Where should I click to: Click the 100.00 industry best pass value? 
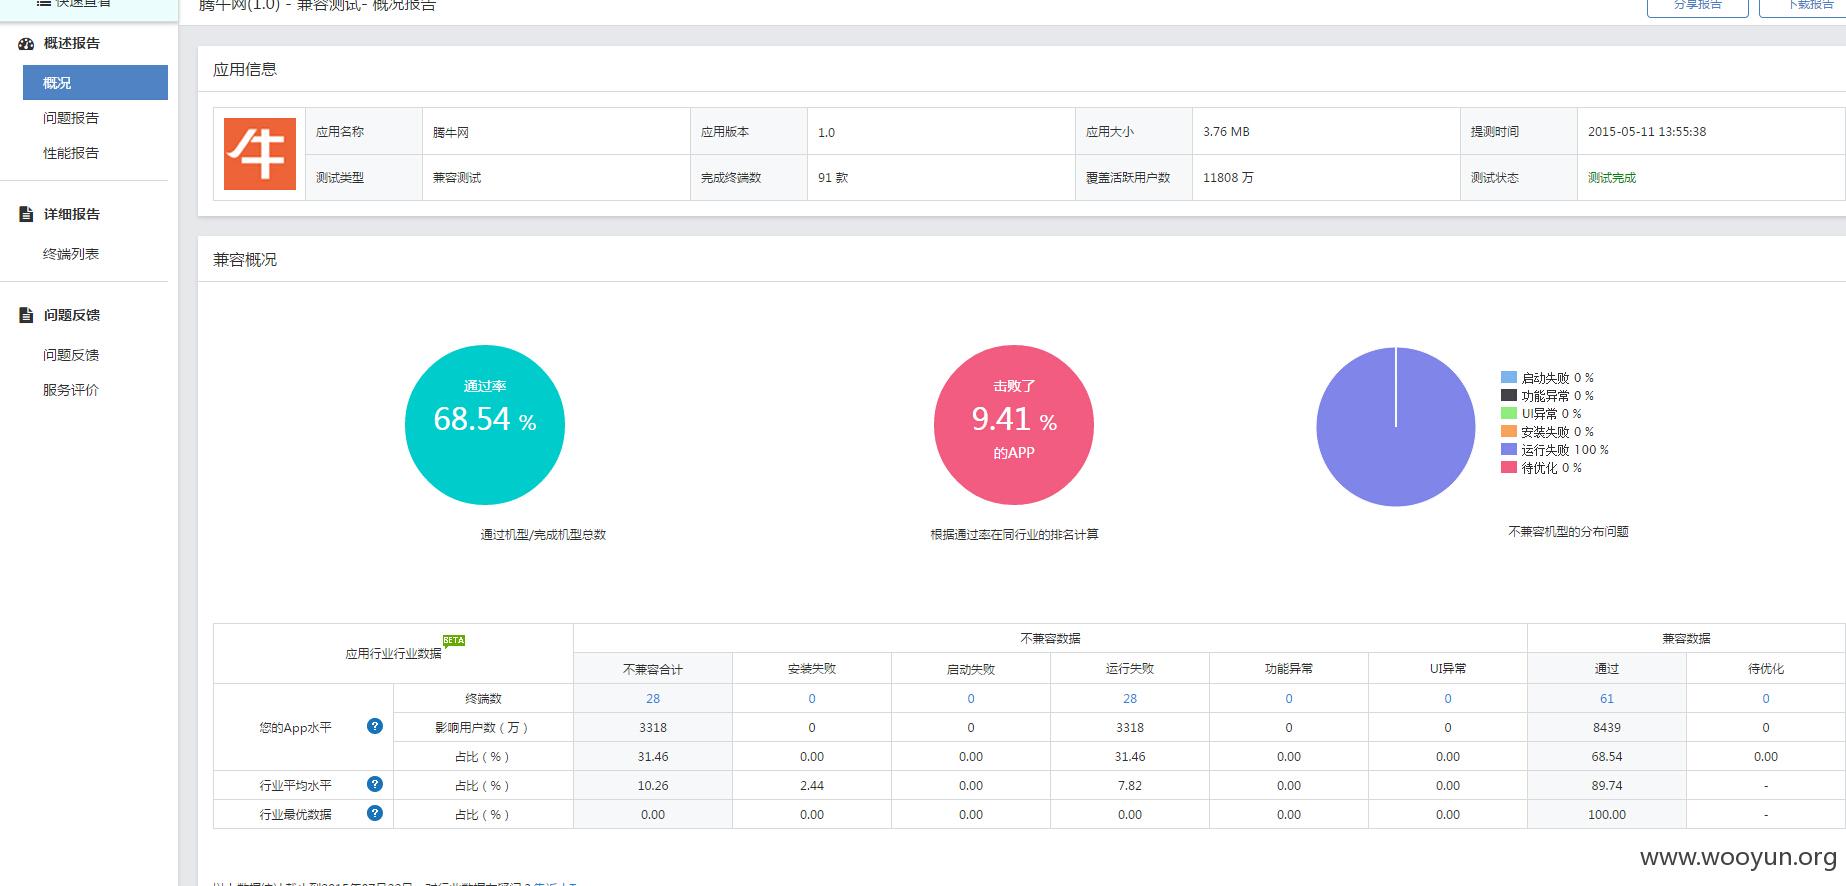coord(1607,815)
